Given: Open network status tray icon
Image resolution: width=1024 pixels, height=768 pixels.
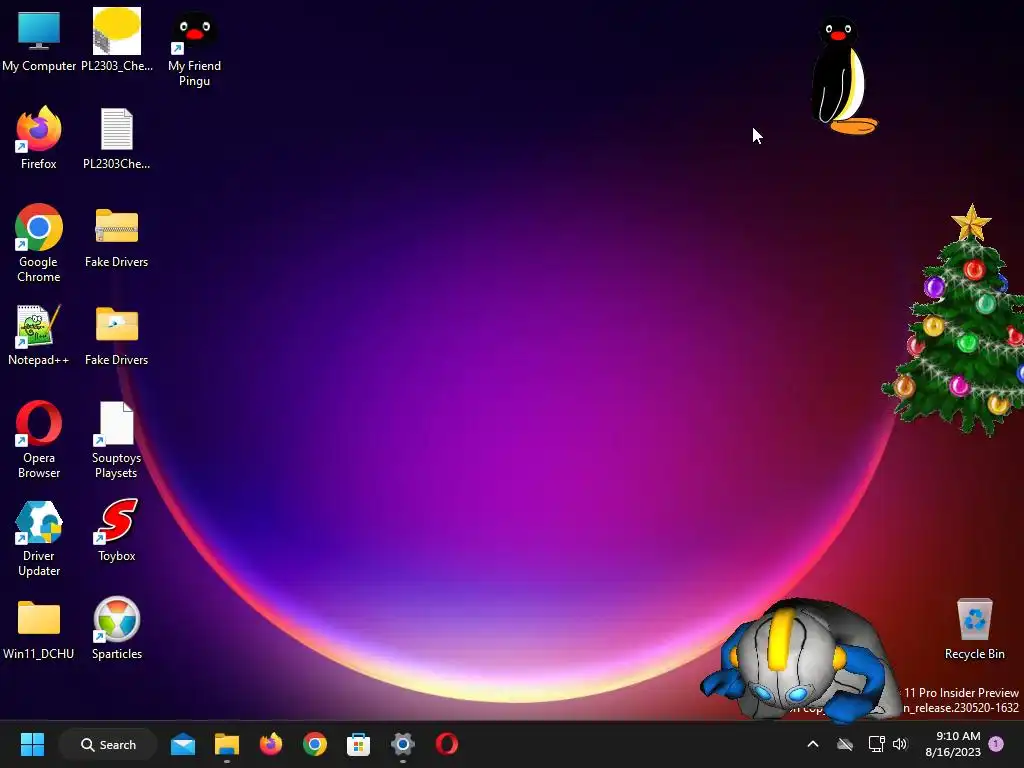Looking at the screenshot, I should pos(876,744).
